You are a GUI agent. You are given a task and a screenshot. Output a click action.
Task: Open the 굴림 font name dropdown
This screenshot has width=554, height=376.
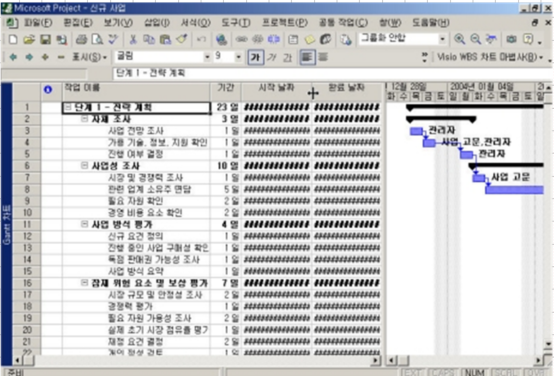(x=207, y=57)
